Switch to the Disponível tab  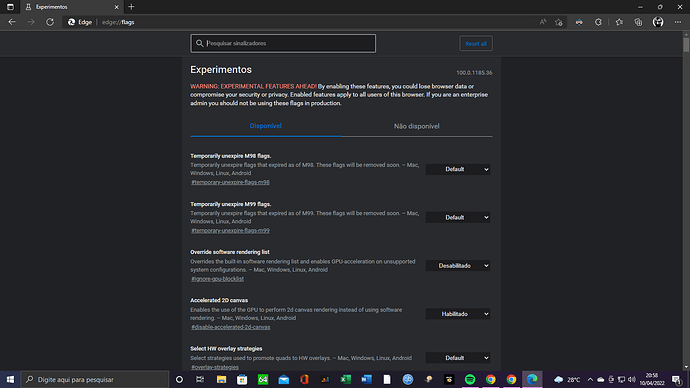pyautogui.click(x=266, y=126)
